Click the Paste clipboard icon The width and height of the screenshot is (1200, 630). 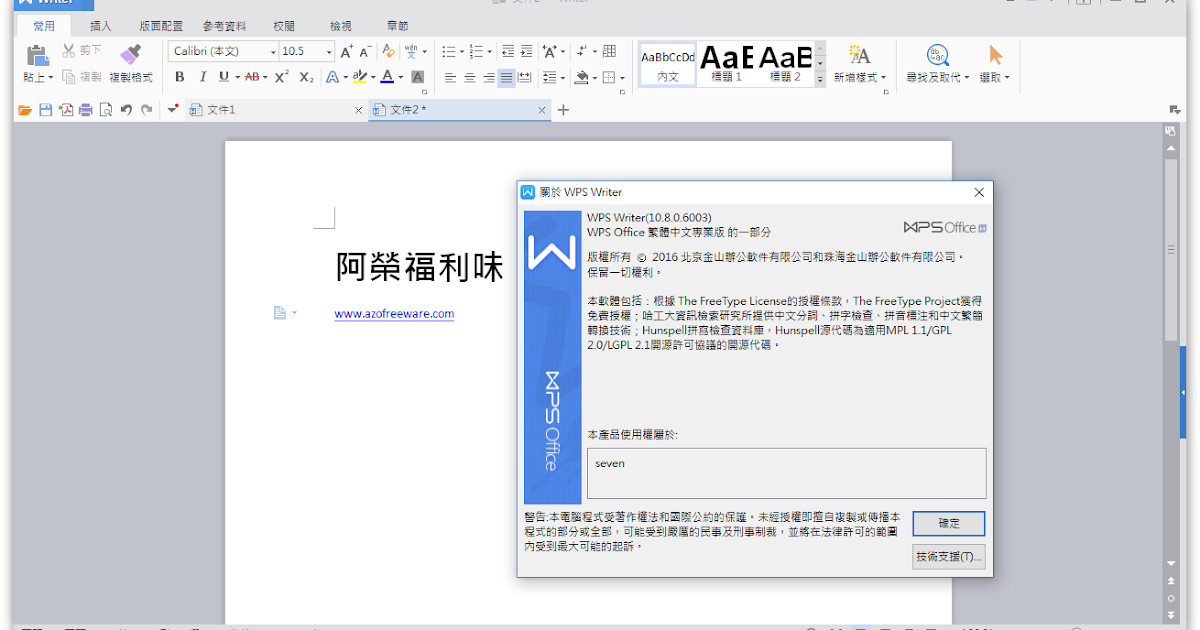[37, 55]
